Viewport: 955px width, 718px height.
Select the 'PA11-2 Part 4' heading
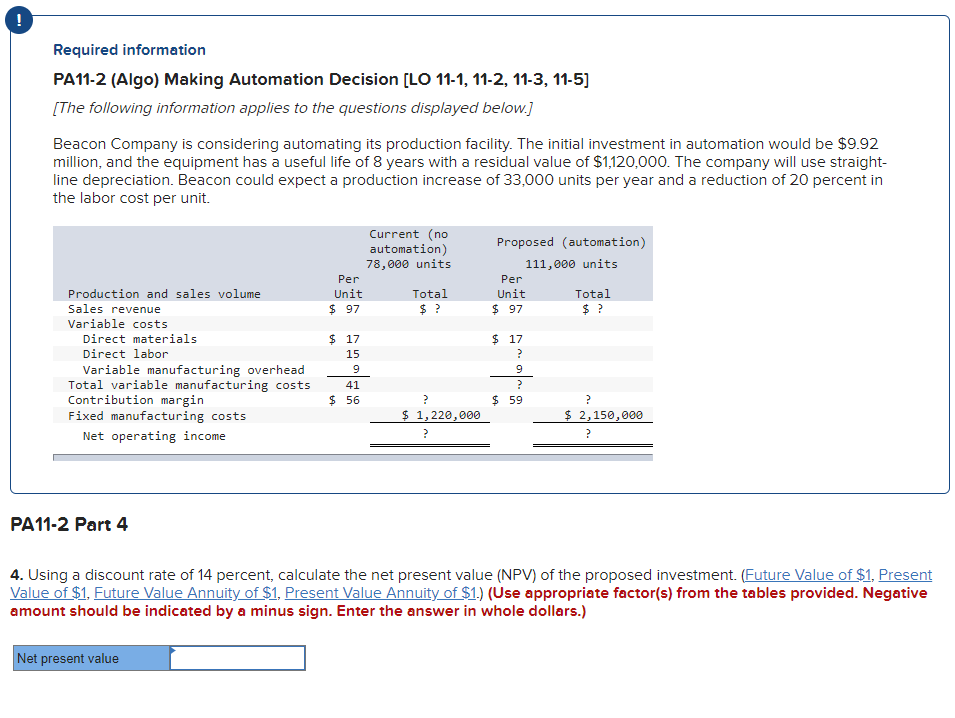coord(69,524)
